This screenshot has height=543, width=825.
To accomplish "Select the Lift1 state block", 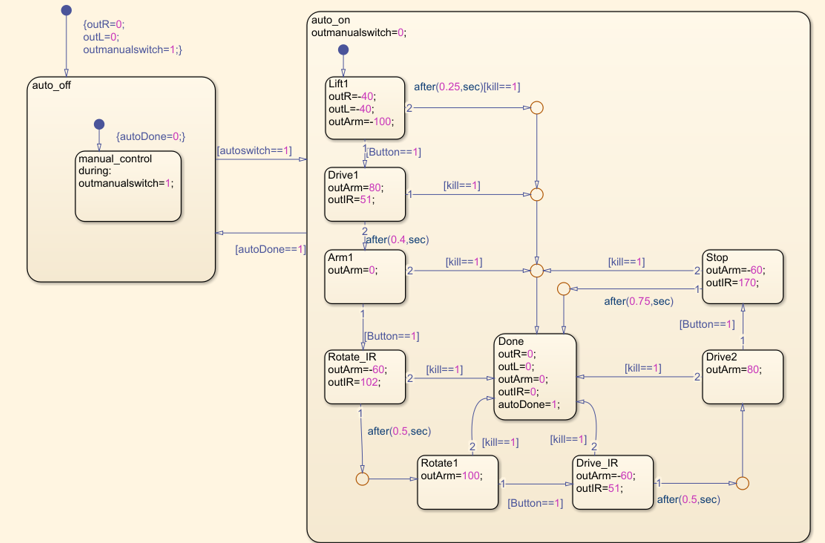I will click(364, 107).
